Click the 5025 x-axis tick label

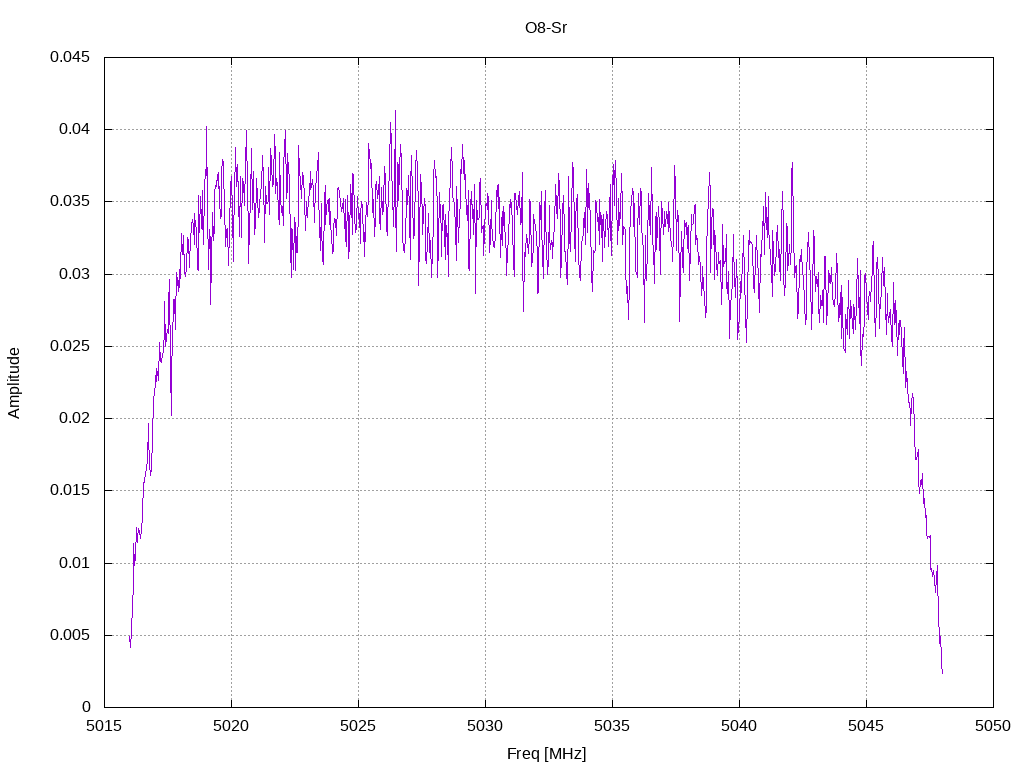click(359, 726)
